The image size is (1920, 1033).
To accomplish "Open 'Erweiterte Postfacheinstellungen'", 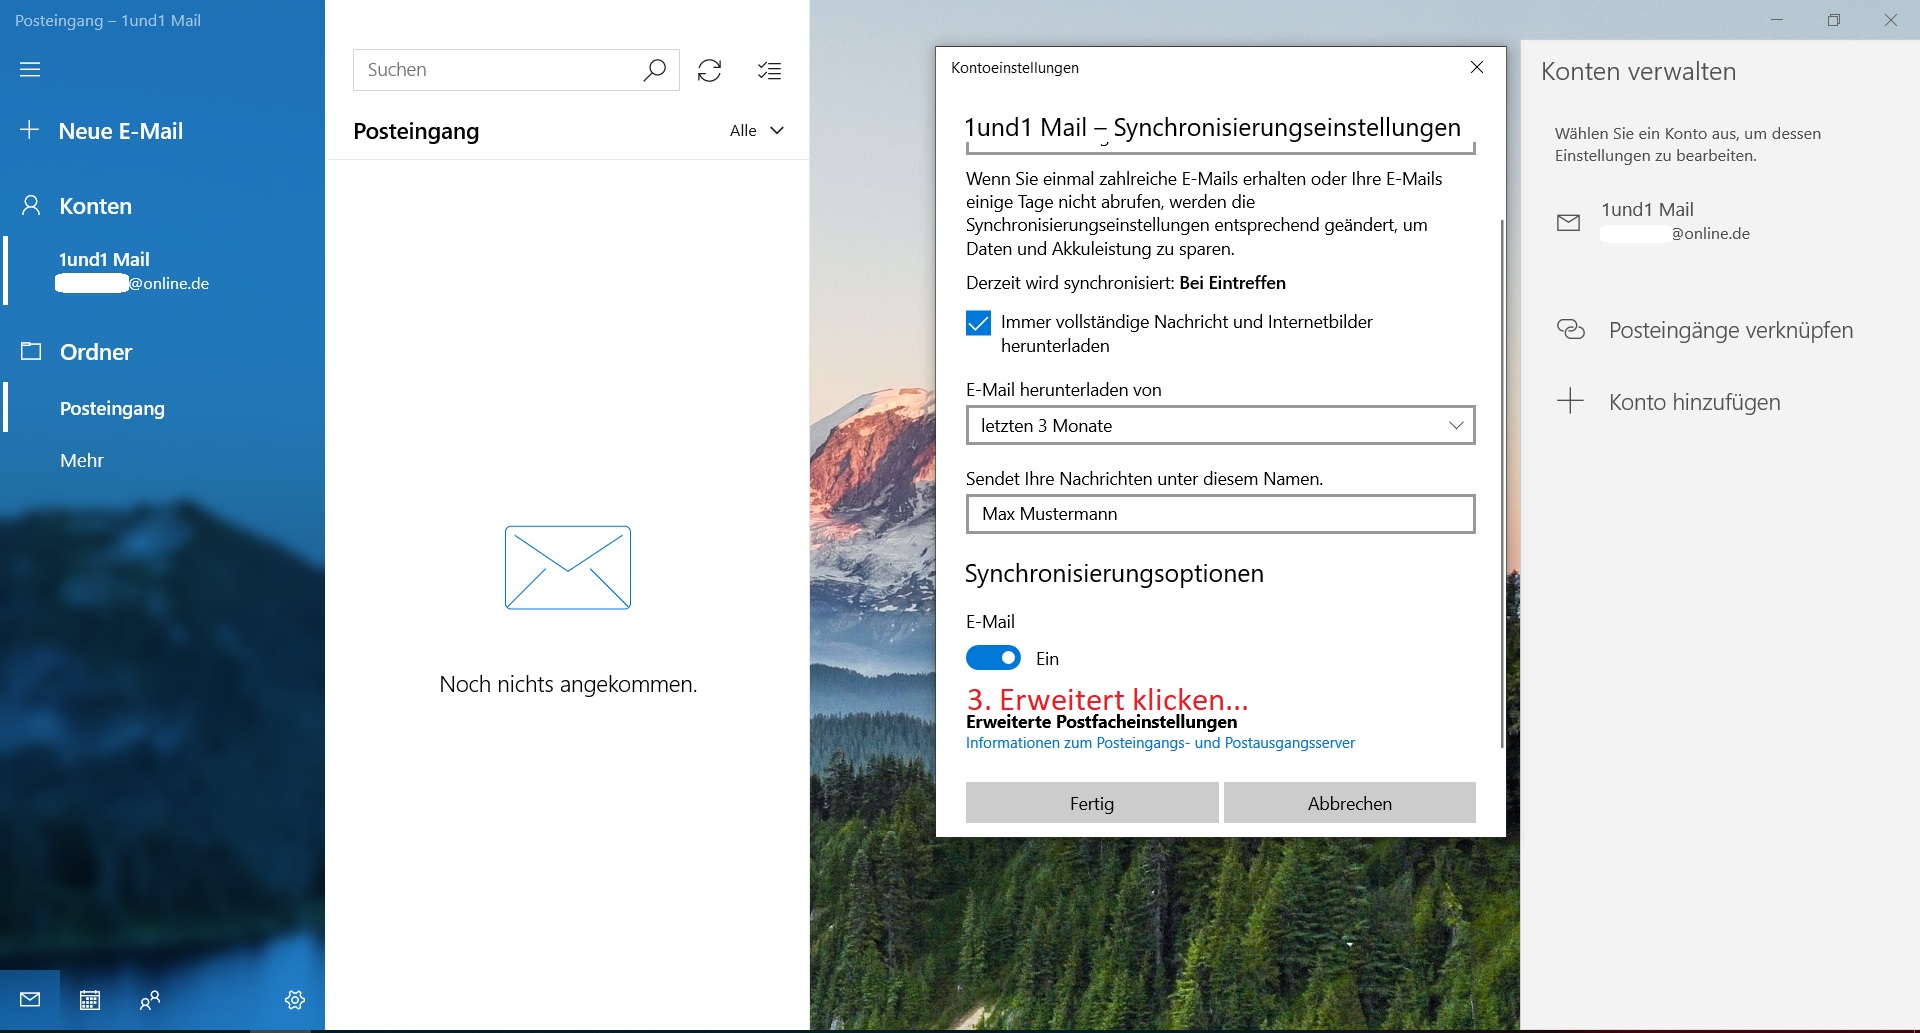I will [1101, 722].
